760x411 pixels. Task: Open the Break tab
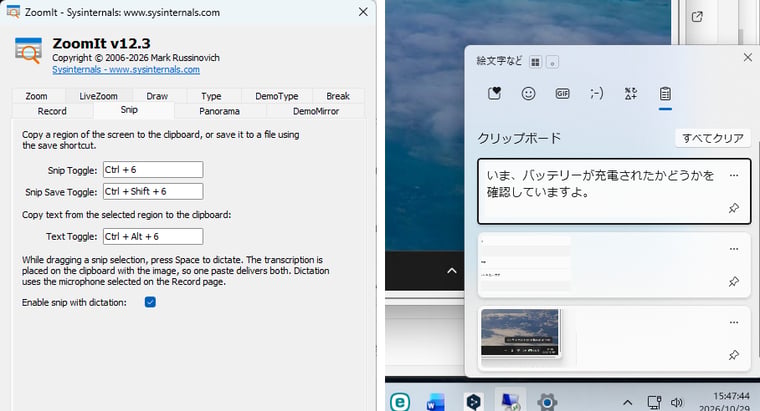coord(338,96)
